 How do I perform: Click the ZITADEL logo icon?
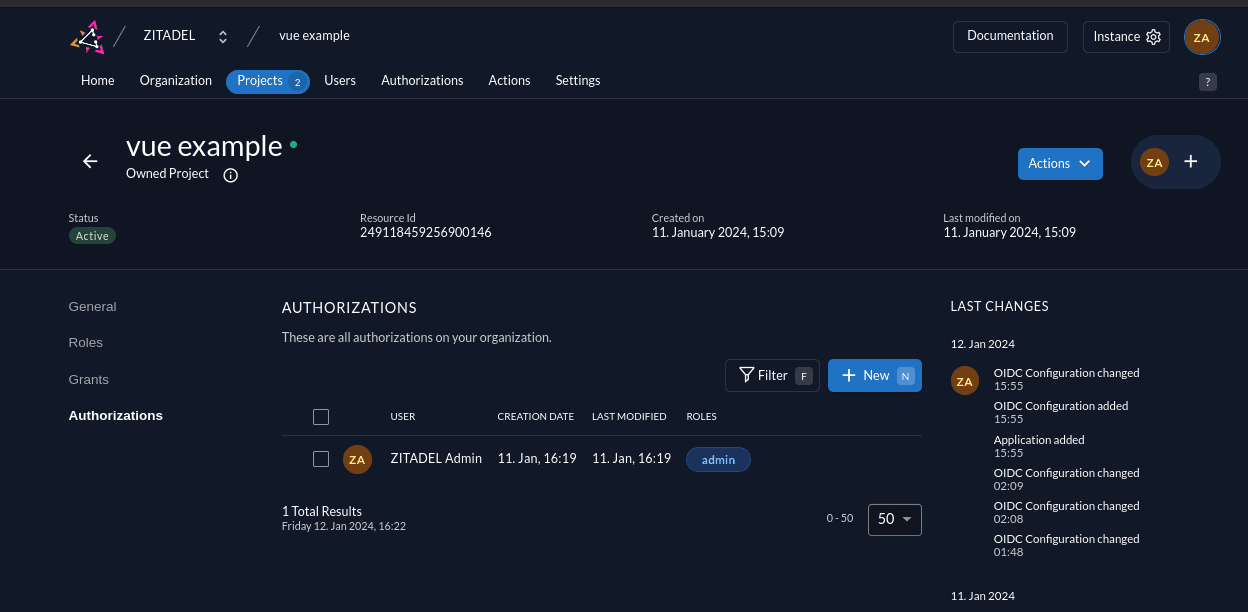[x=88, y=37]
